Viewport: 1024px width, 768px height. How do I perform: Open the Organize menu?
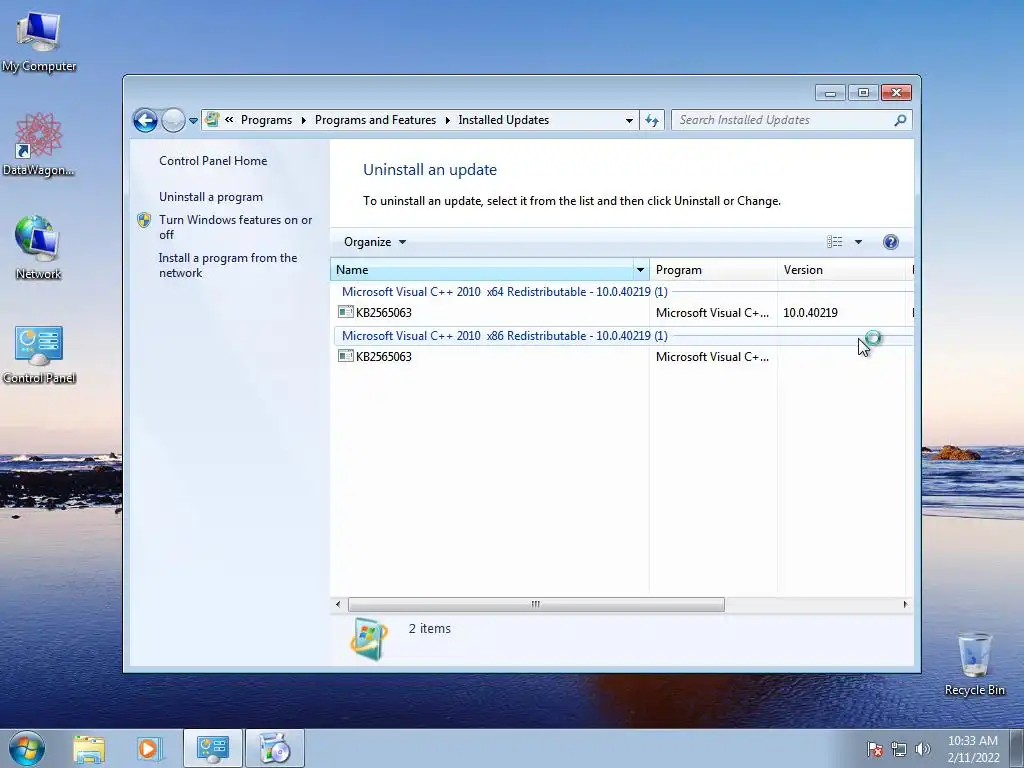[375, 242]
